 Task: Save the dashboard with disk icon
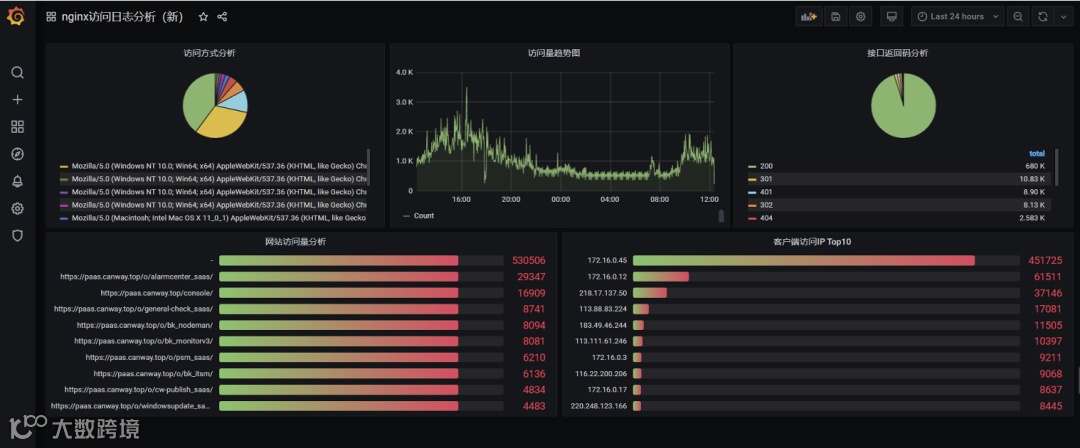coord(835,17)
